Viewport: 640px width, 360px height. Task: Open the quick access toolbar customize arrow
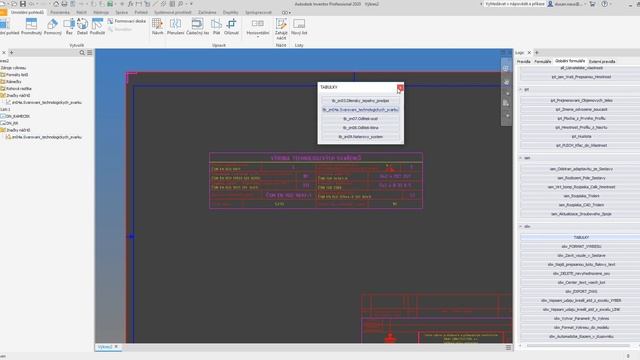[191, 4]
